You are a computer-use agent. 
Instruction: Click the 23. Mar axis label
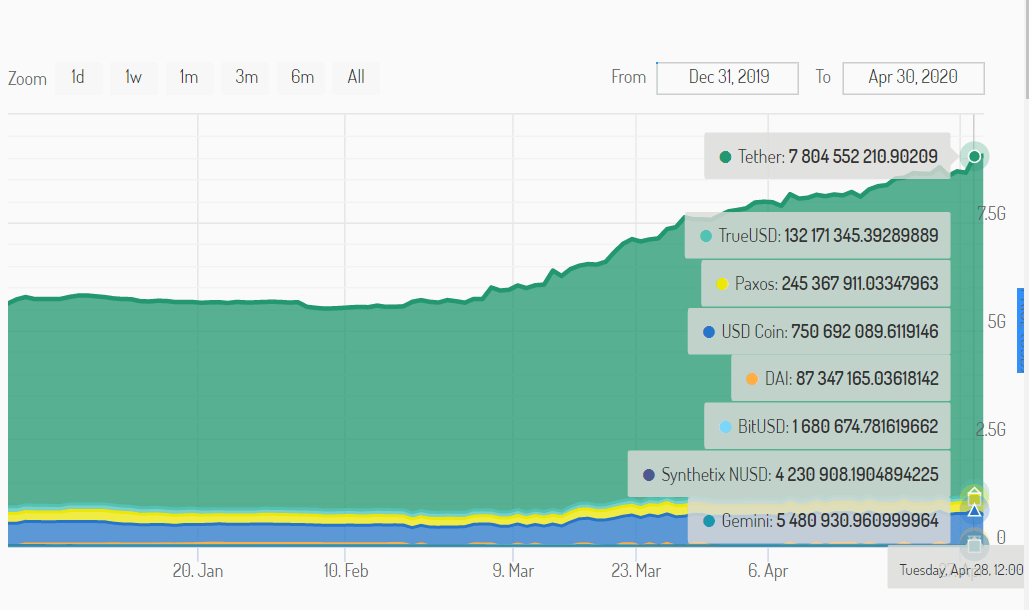tap(636, 571)
